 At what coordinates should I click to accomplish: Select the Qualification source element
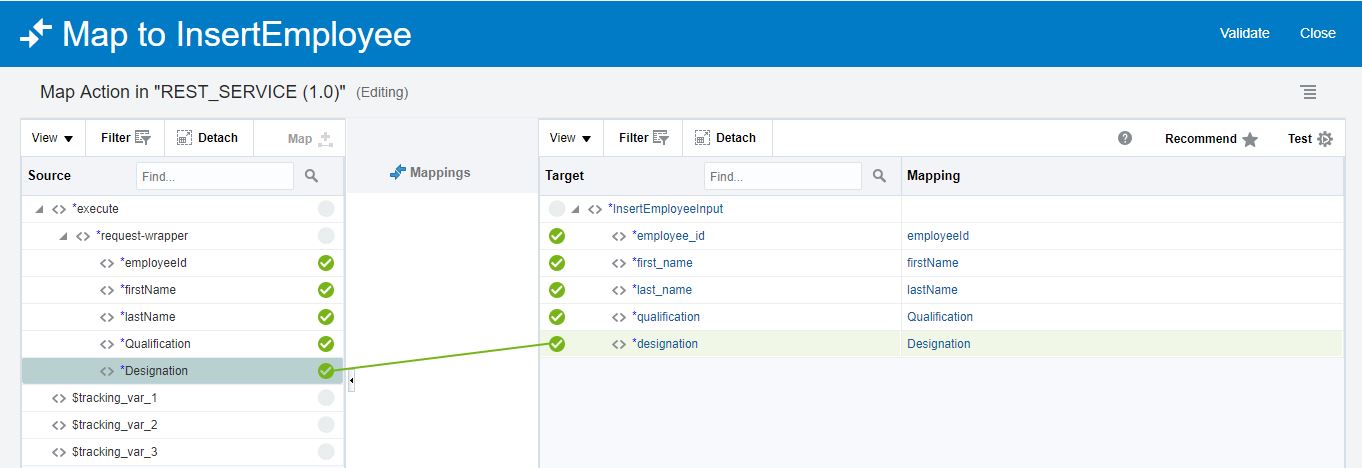pos(155,344)
